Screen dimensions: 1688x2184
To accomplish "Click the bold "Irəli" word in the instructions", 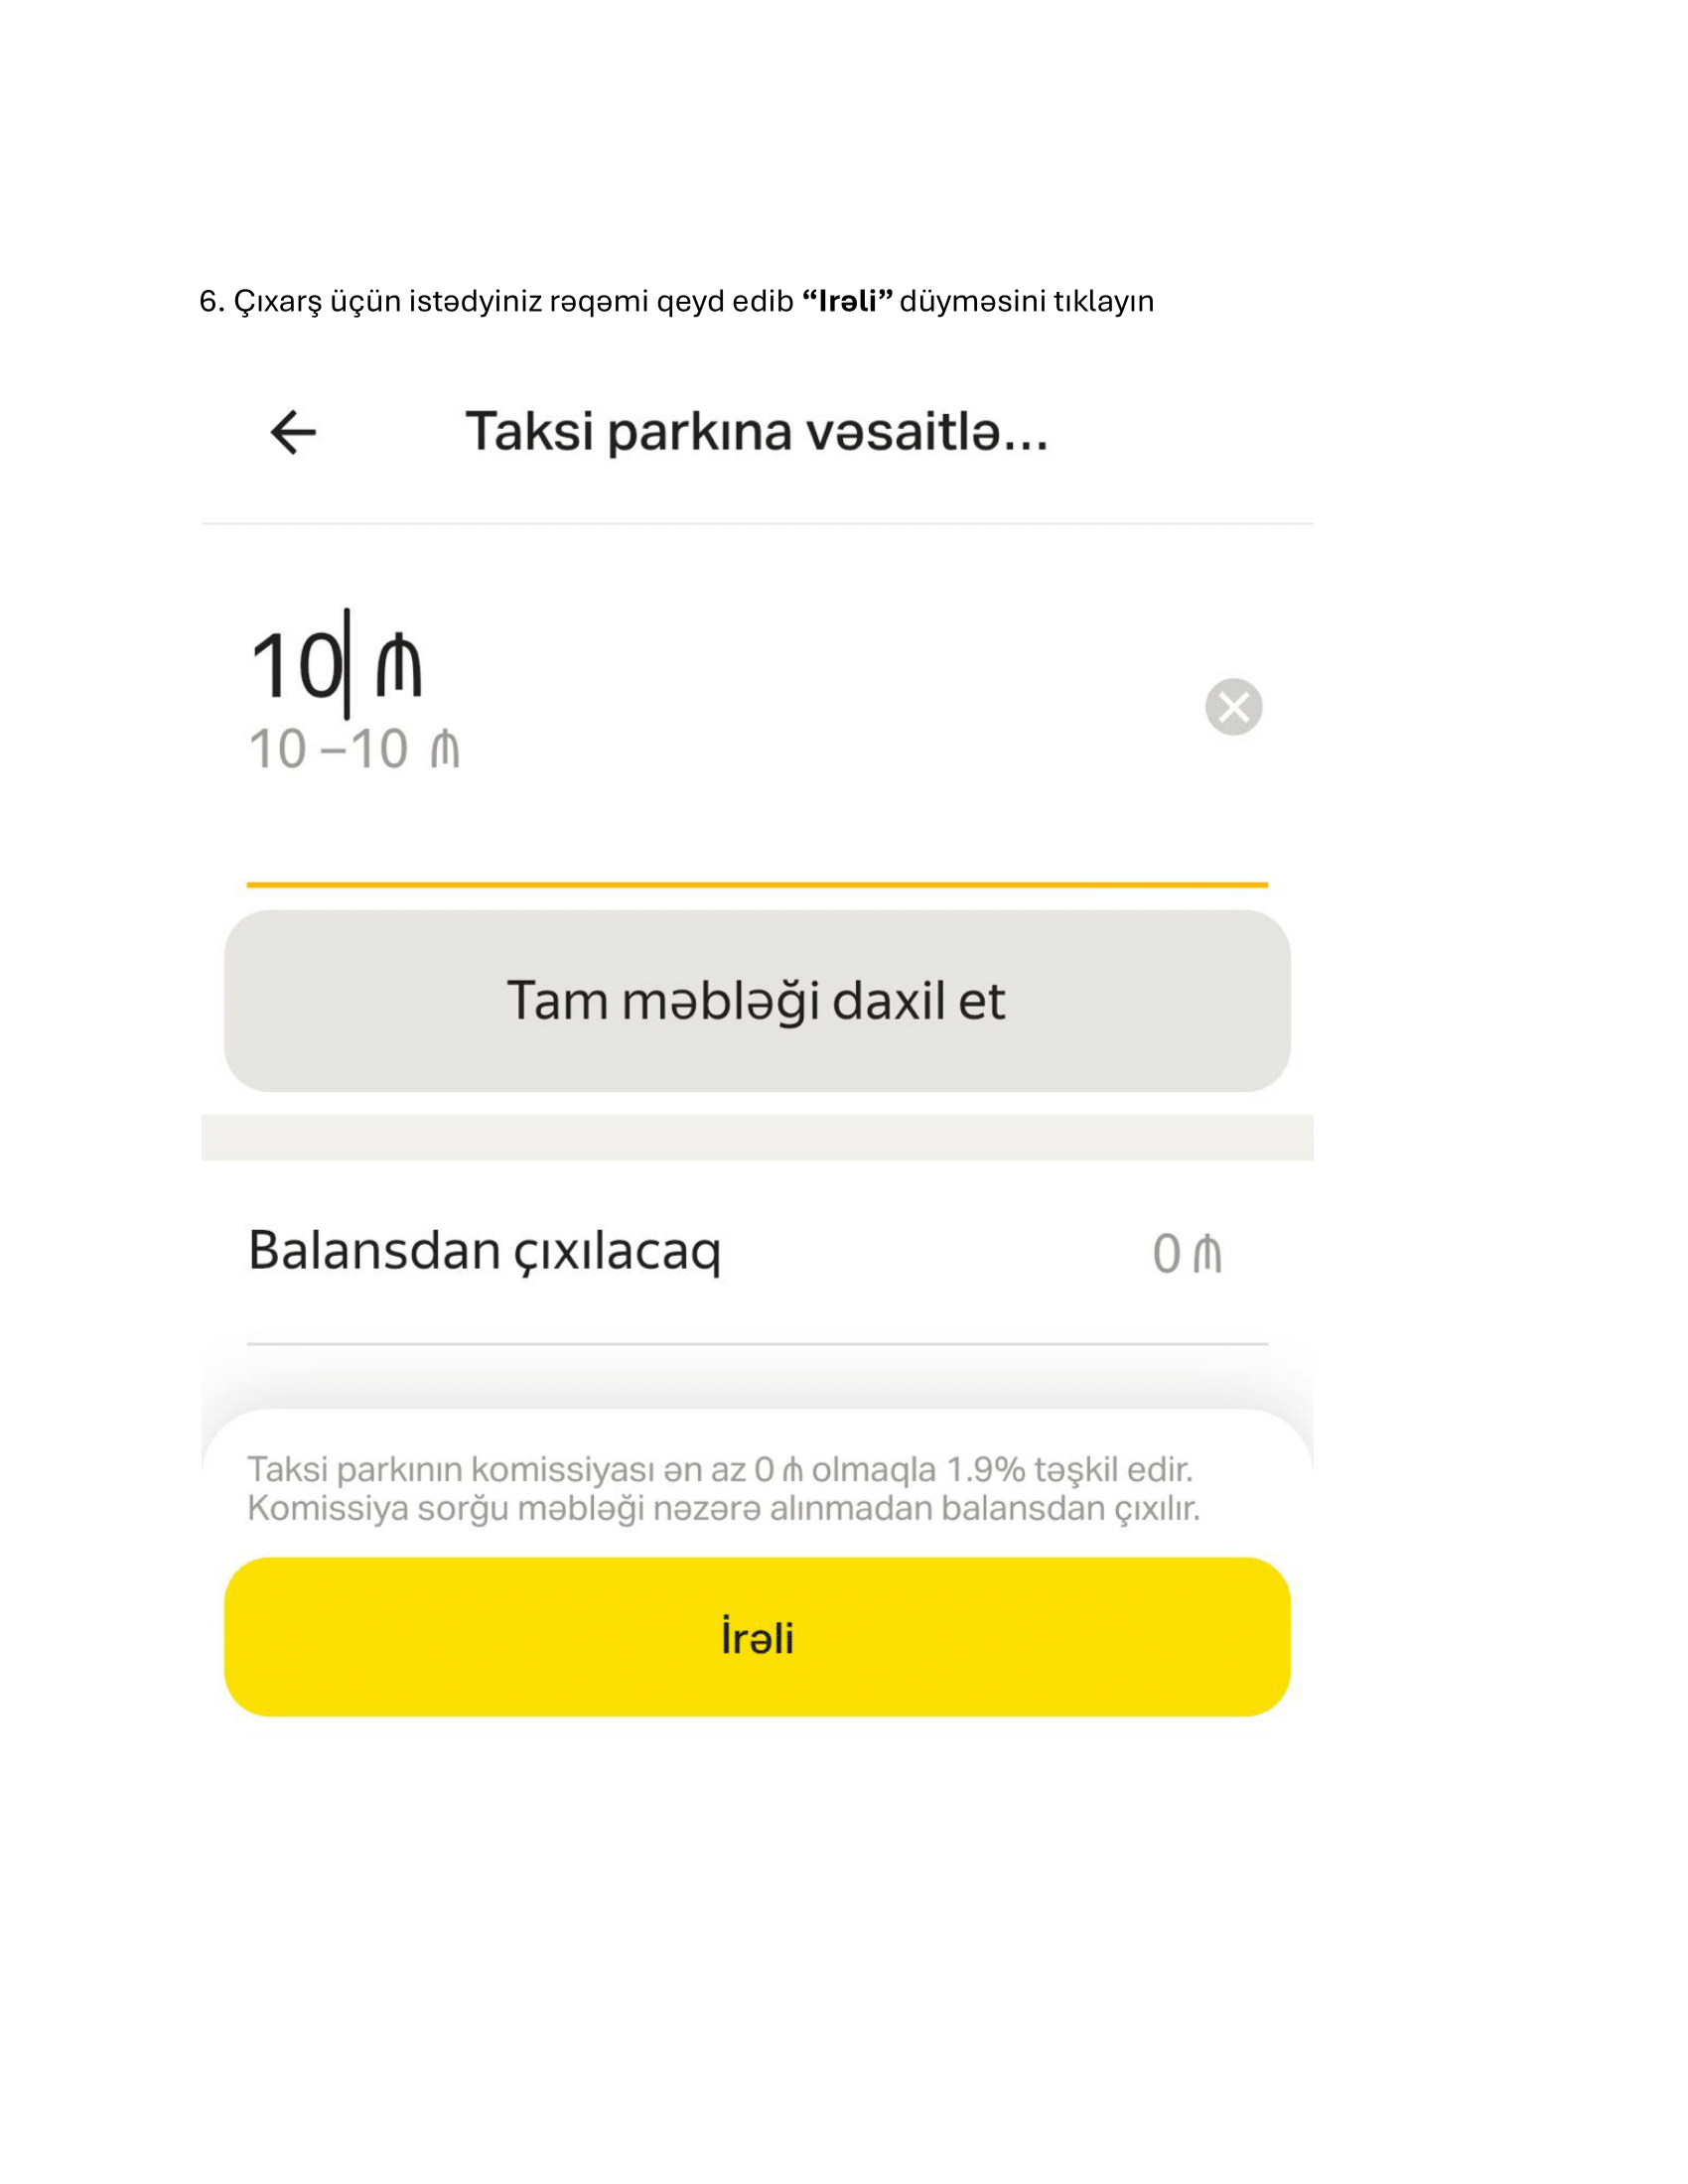I will click(847, 301).
